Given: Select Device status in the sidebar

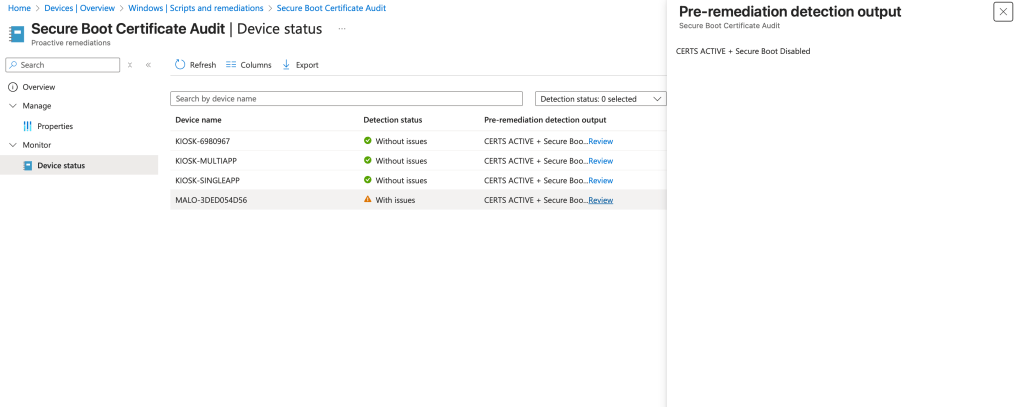Looking at the screenshot, I should click(x=60, y=165).
